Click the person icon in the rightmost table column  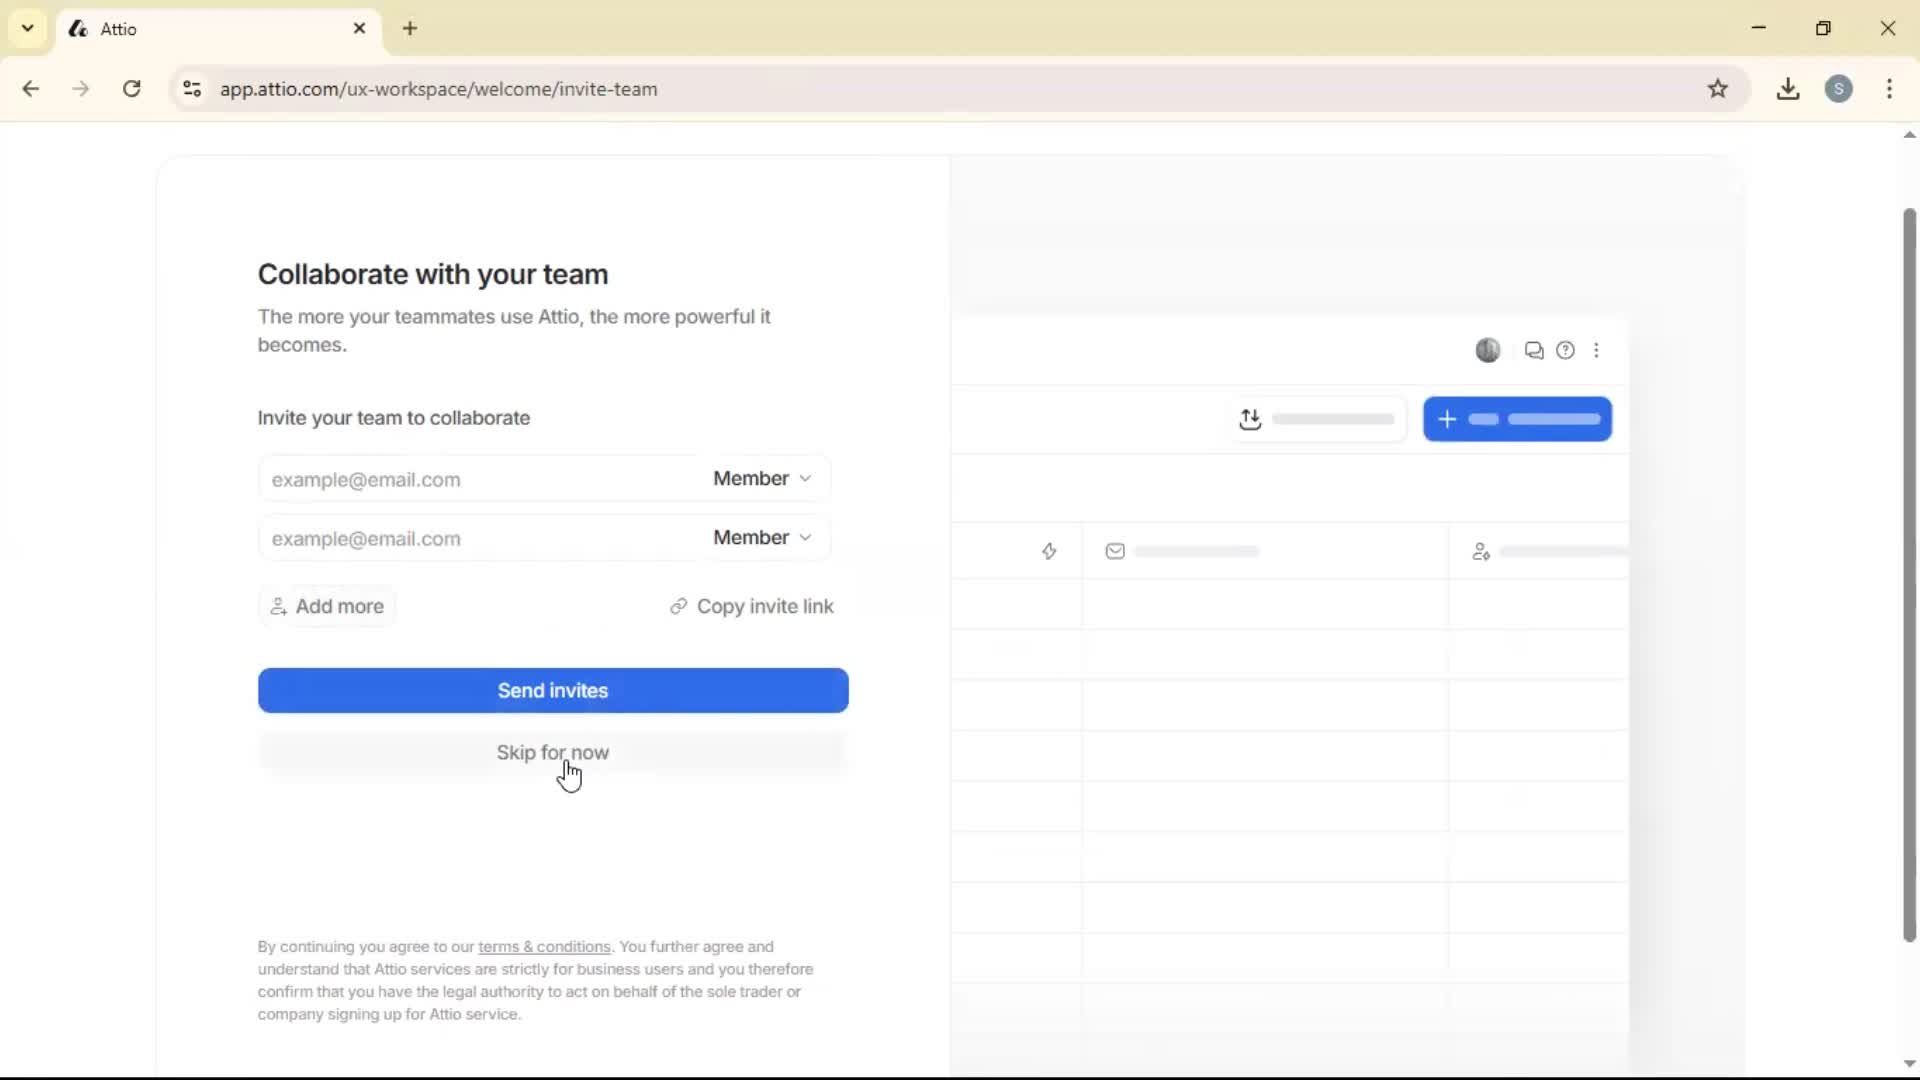pyautogui.click(x=1482, y=551)
